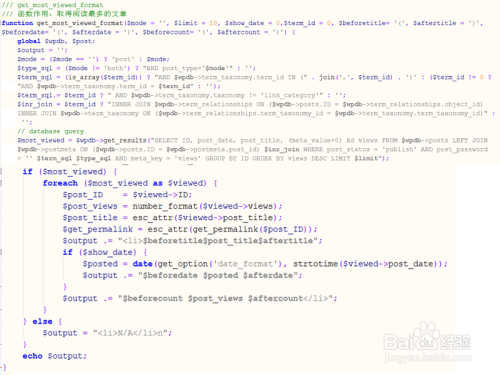Click the Baidu paw logo watermark

click(425, 336)
